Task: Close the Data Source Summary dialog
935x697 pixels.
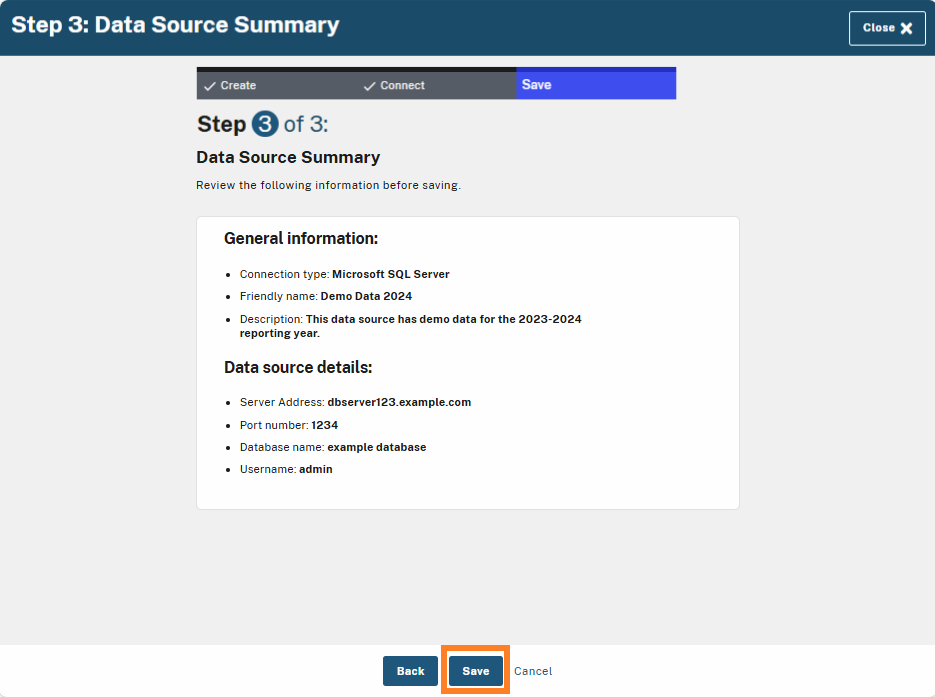Action: (887, 28)
